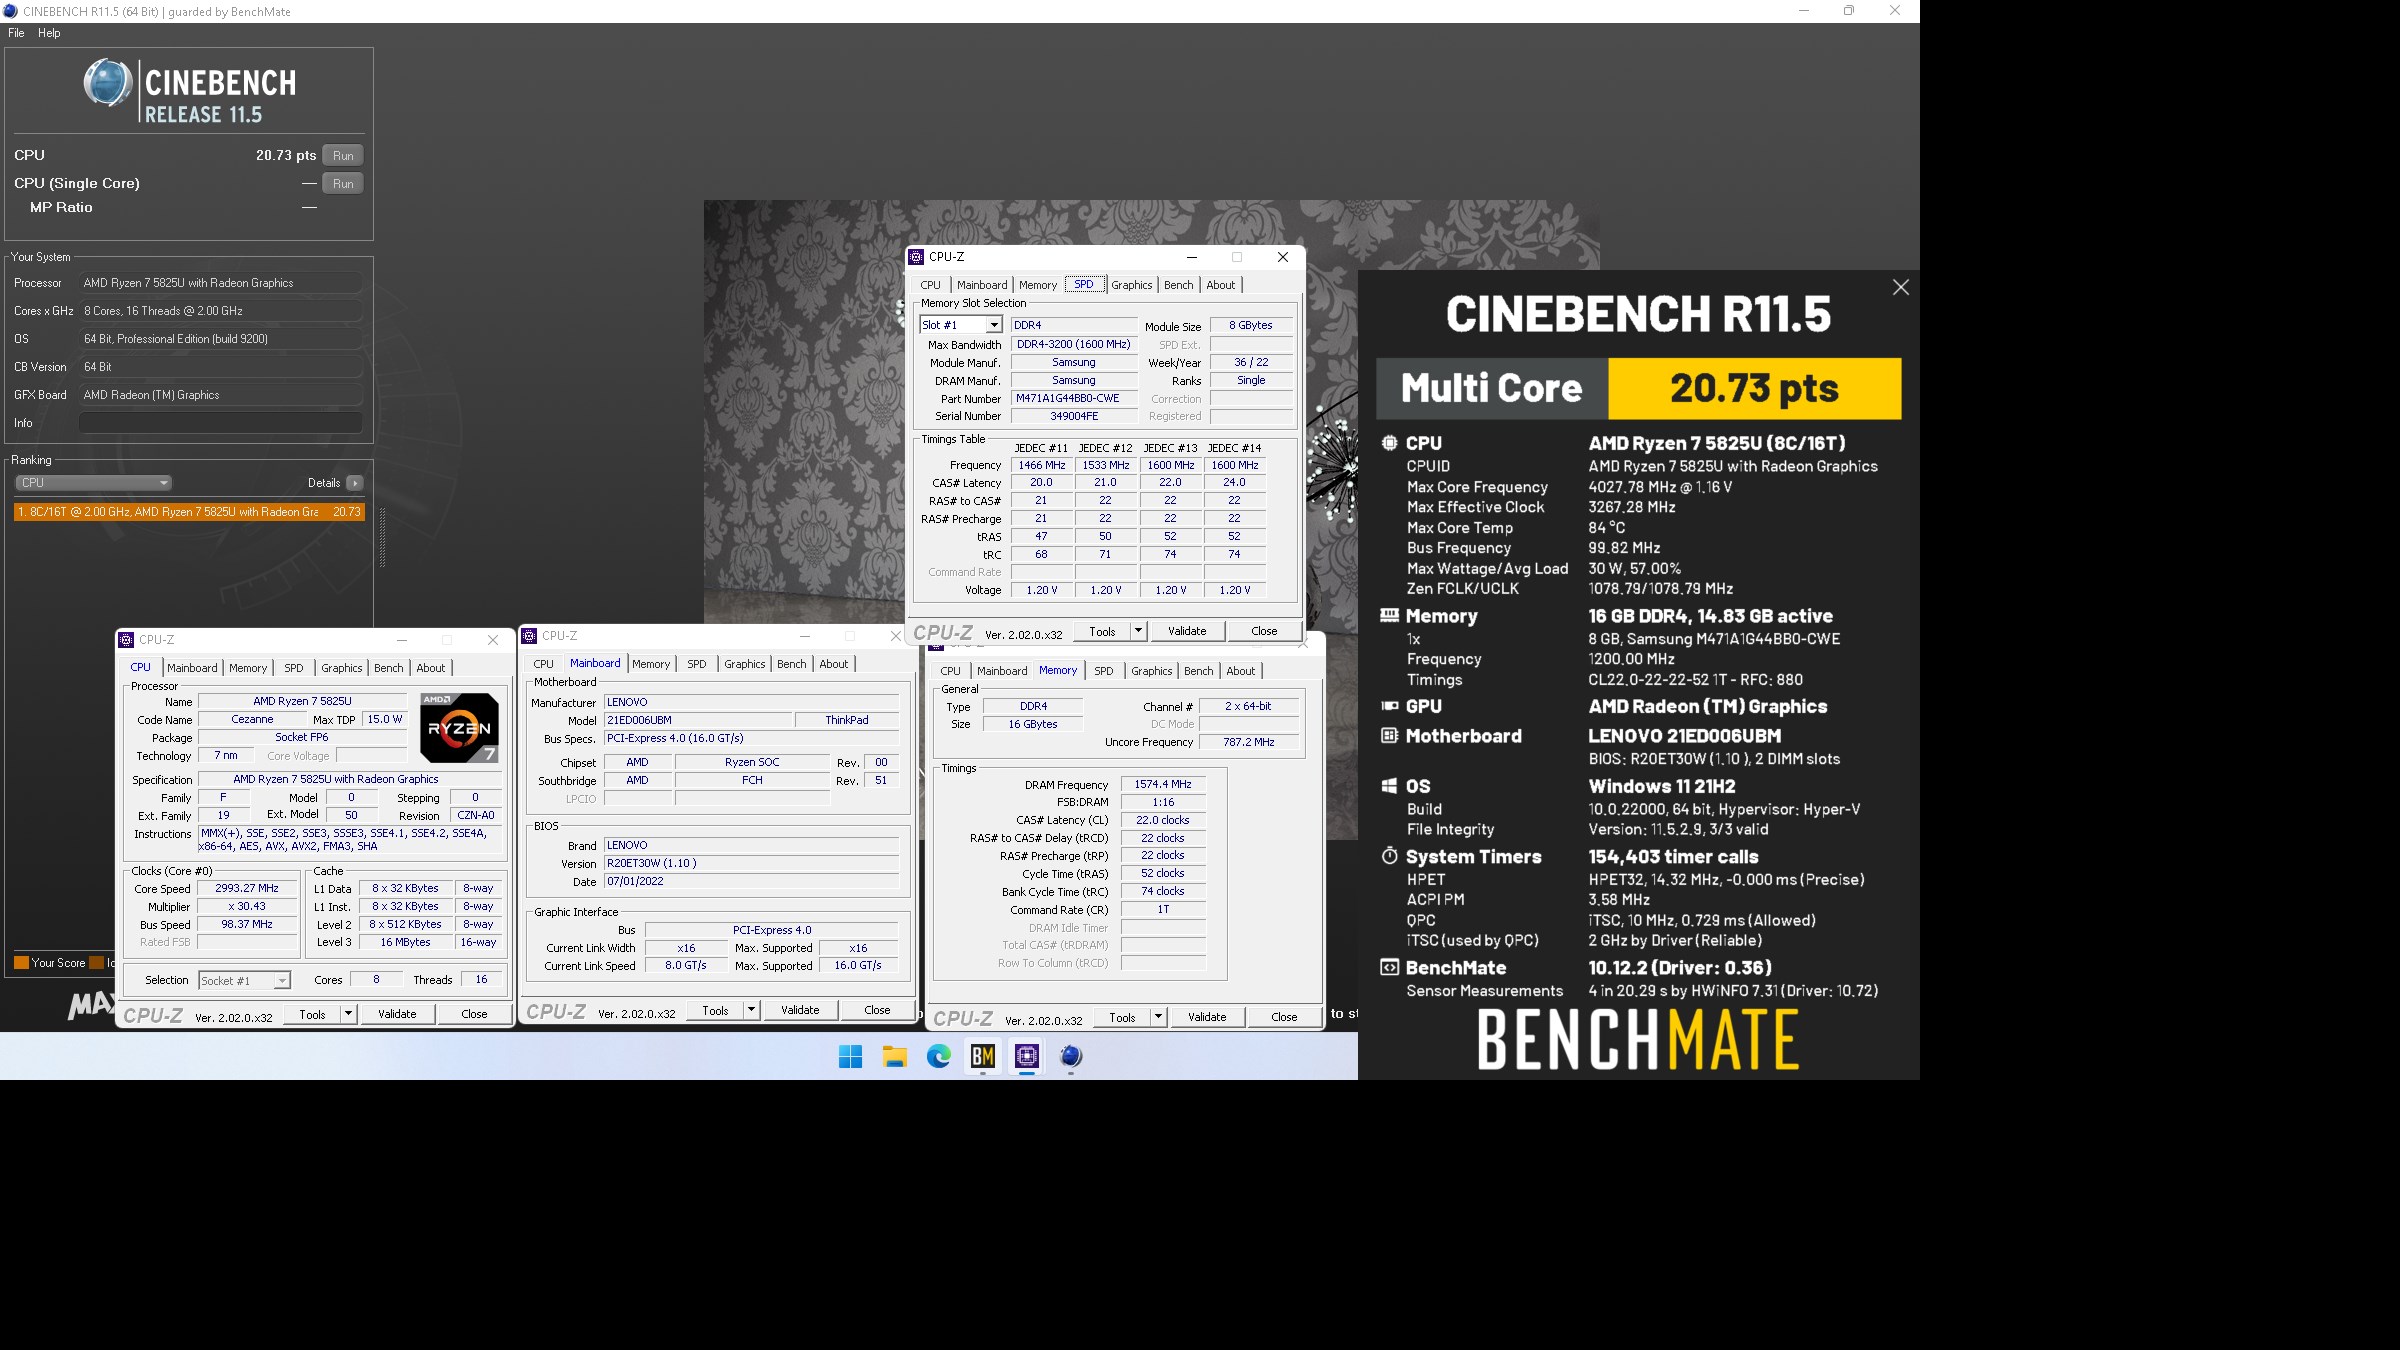This screenshot has width=2400, height=1350.
Task: Click the Uncore Frequency 787.2 MHz value
Action: [x=1249, y=742]
